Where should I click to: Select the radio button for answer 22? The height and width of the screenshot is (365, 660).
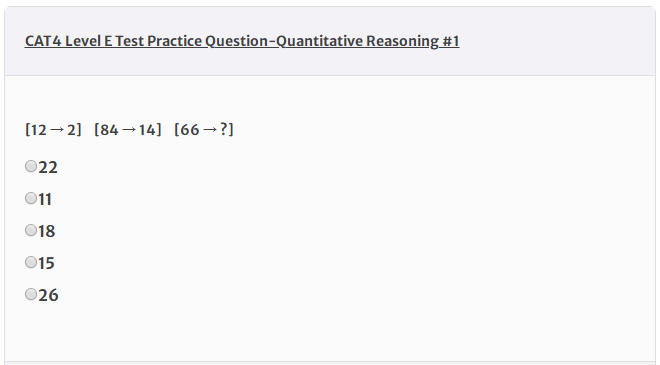(x=31, y=166)
